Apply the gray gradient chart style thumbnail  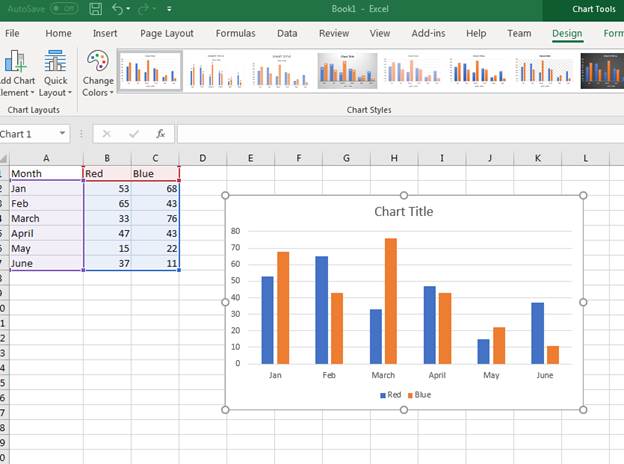click(347, 71)
